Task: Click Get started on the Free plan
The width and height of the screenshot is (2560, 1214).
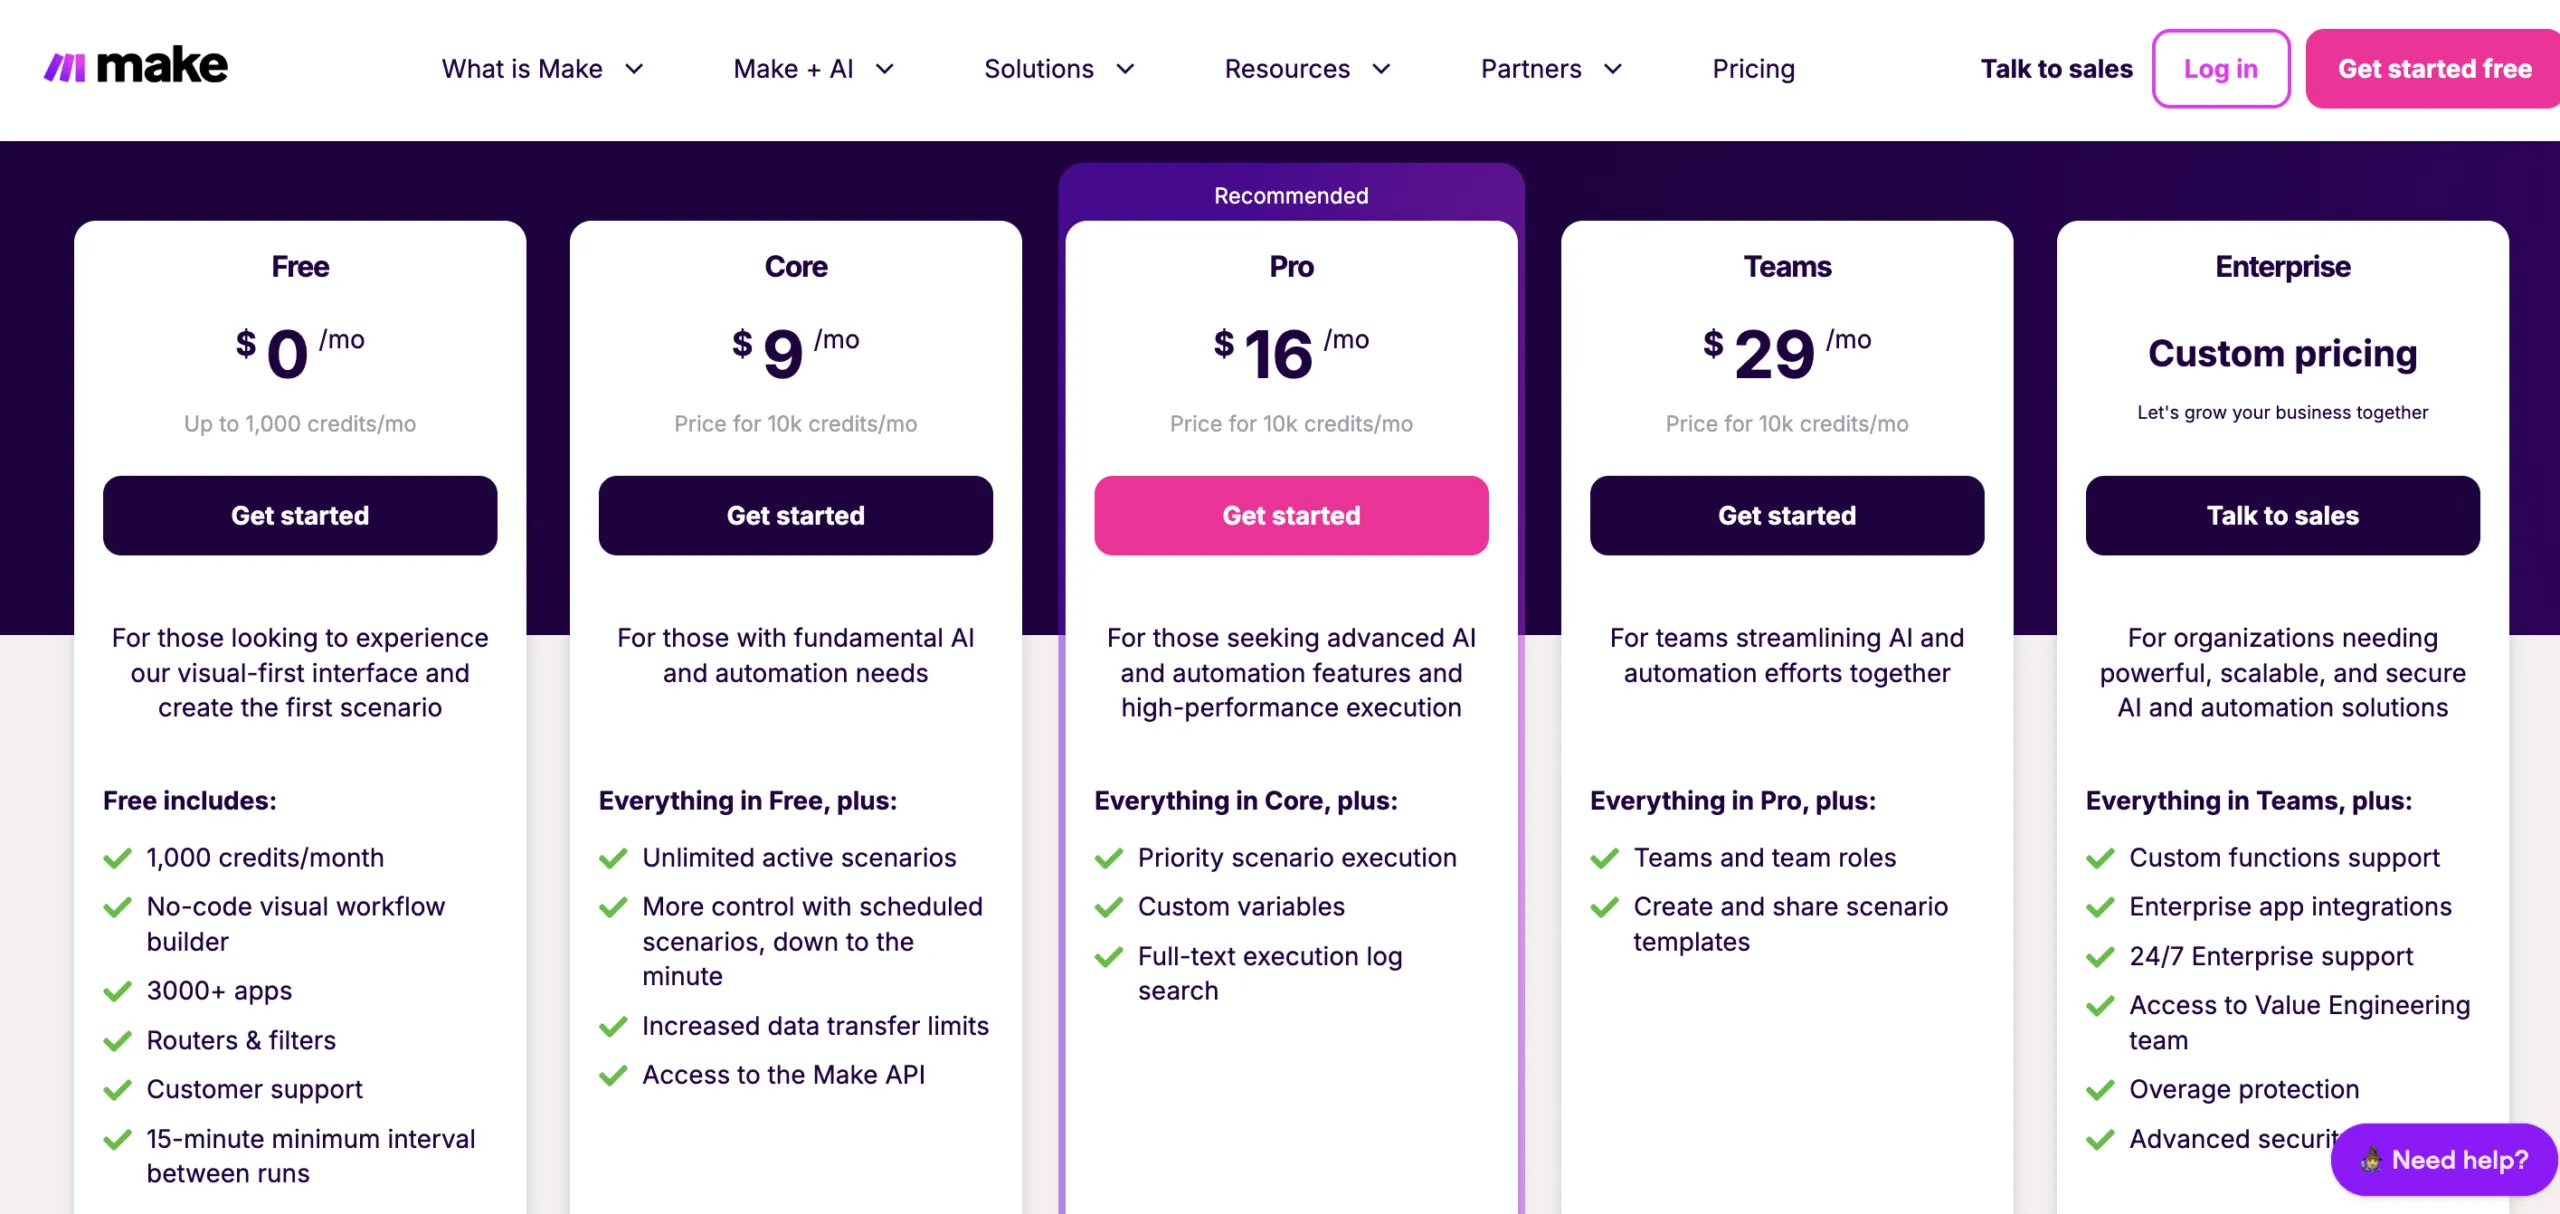Action: (300, 515)
